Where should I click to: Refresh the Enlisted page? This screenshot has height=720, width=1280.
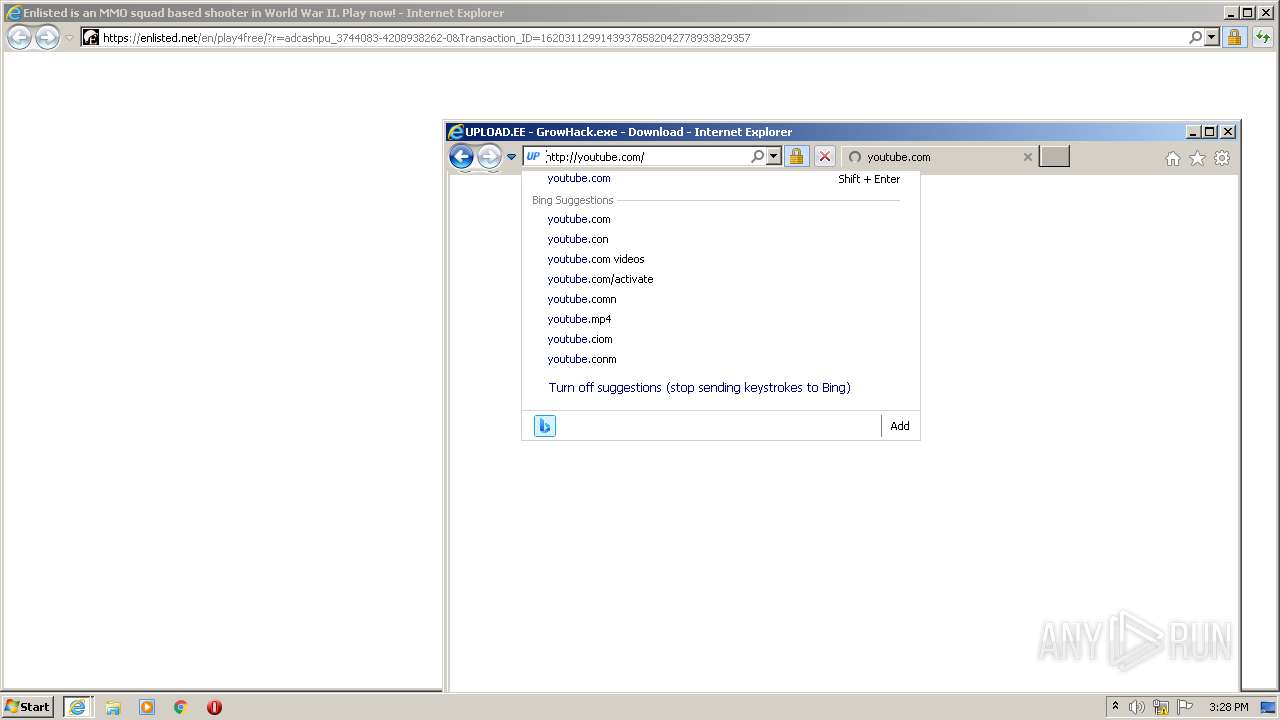click(1262, 37)
